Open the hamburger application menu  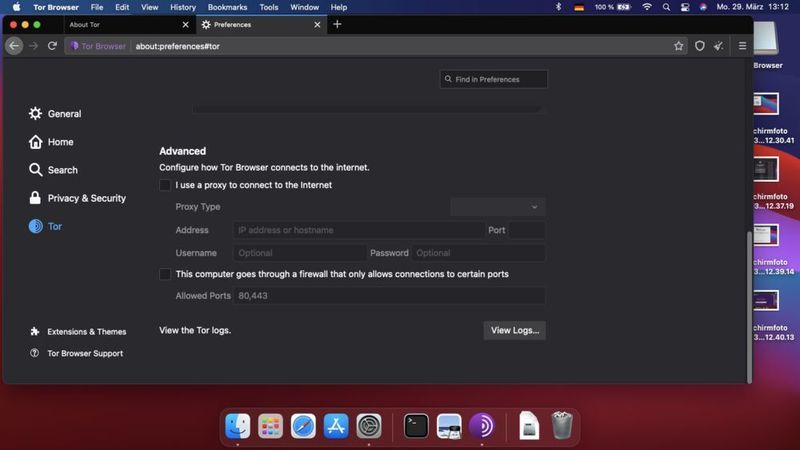(x=742, y=46)
